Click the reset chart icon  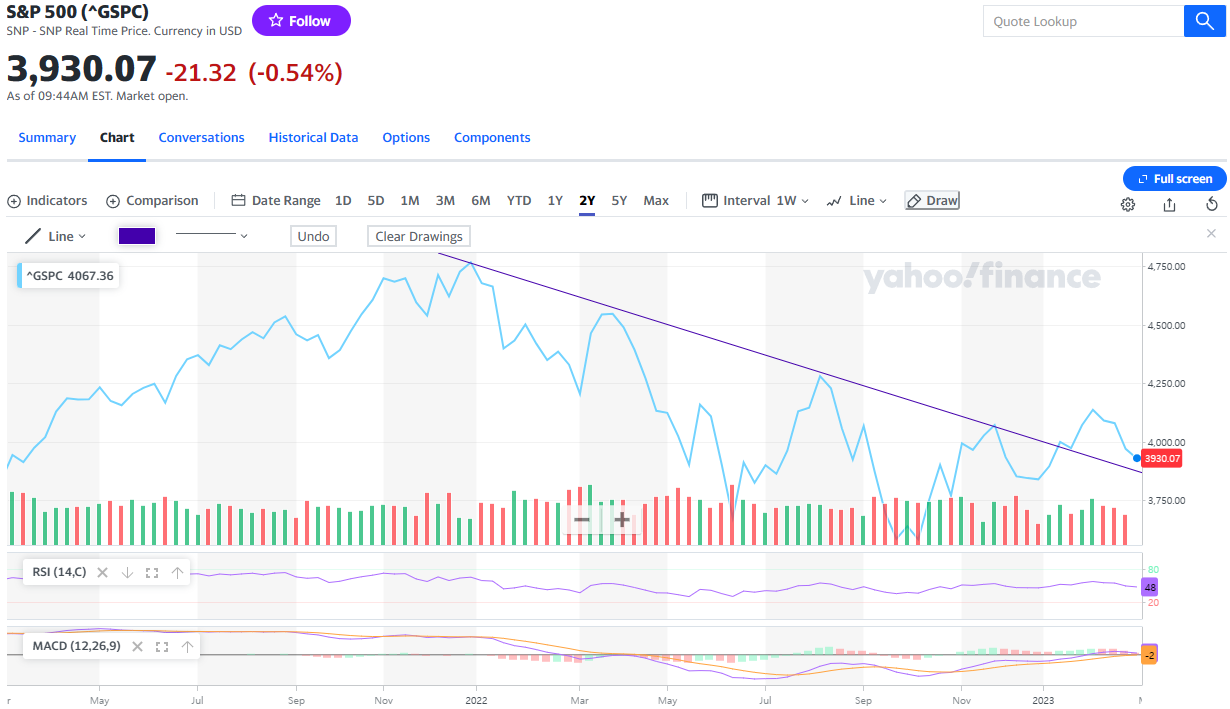click(1212, 204)
